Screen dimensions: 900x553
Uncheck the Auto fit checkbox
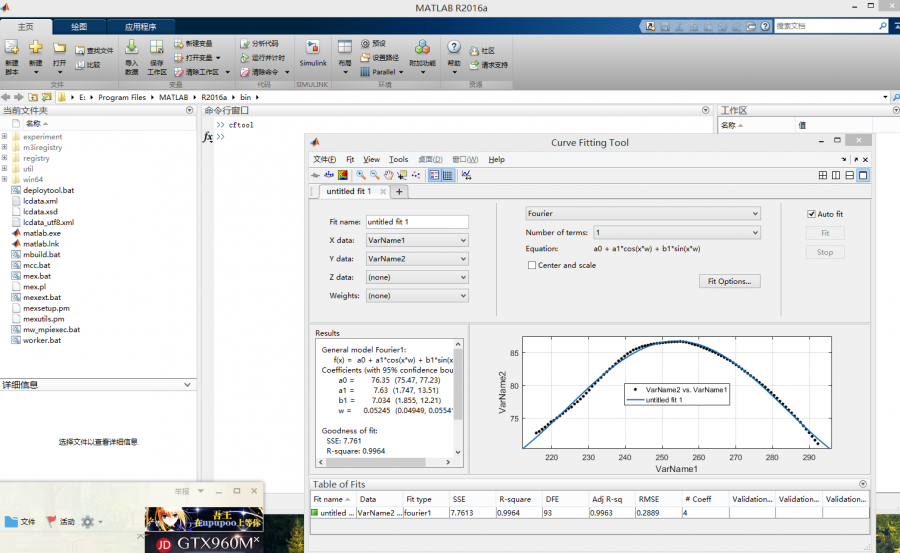point(812,214)
